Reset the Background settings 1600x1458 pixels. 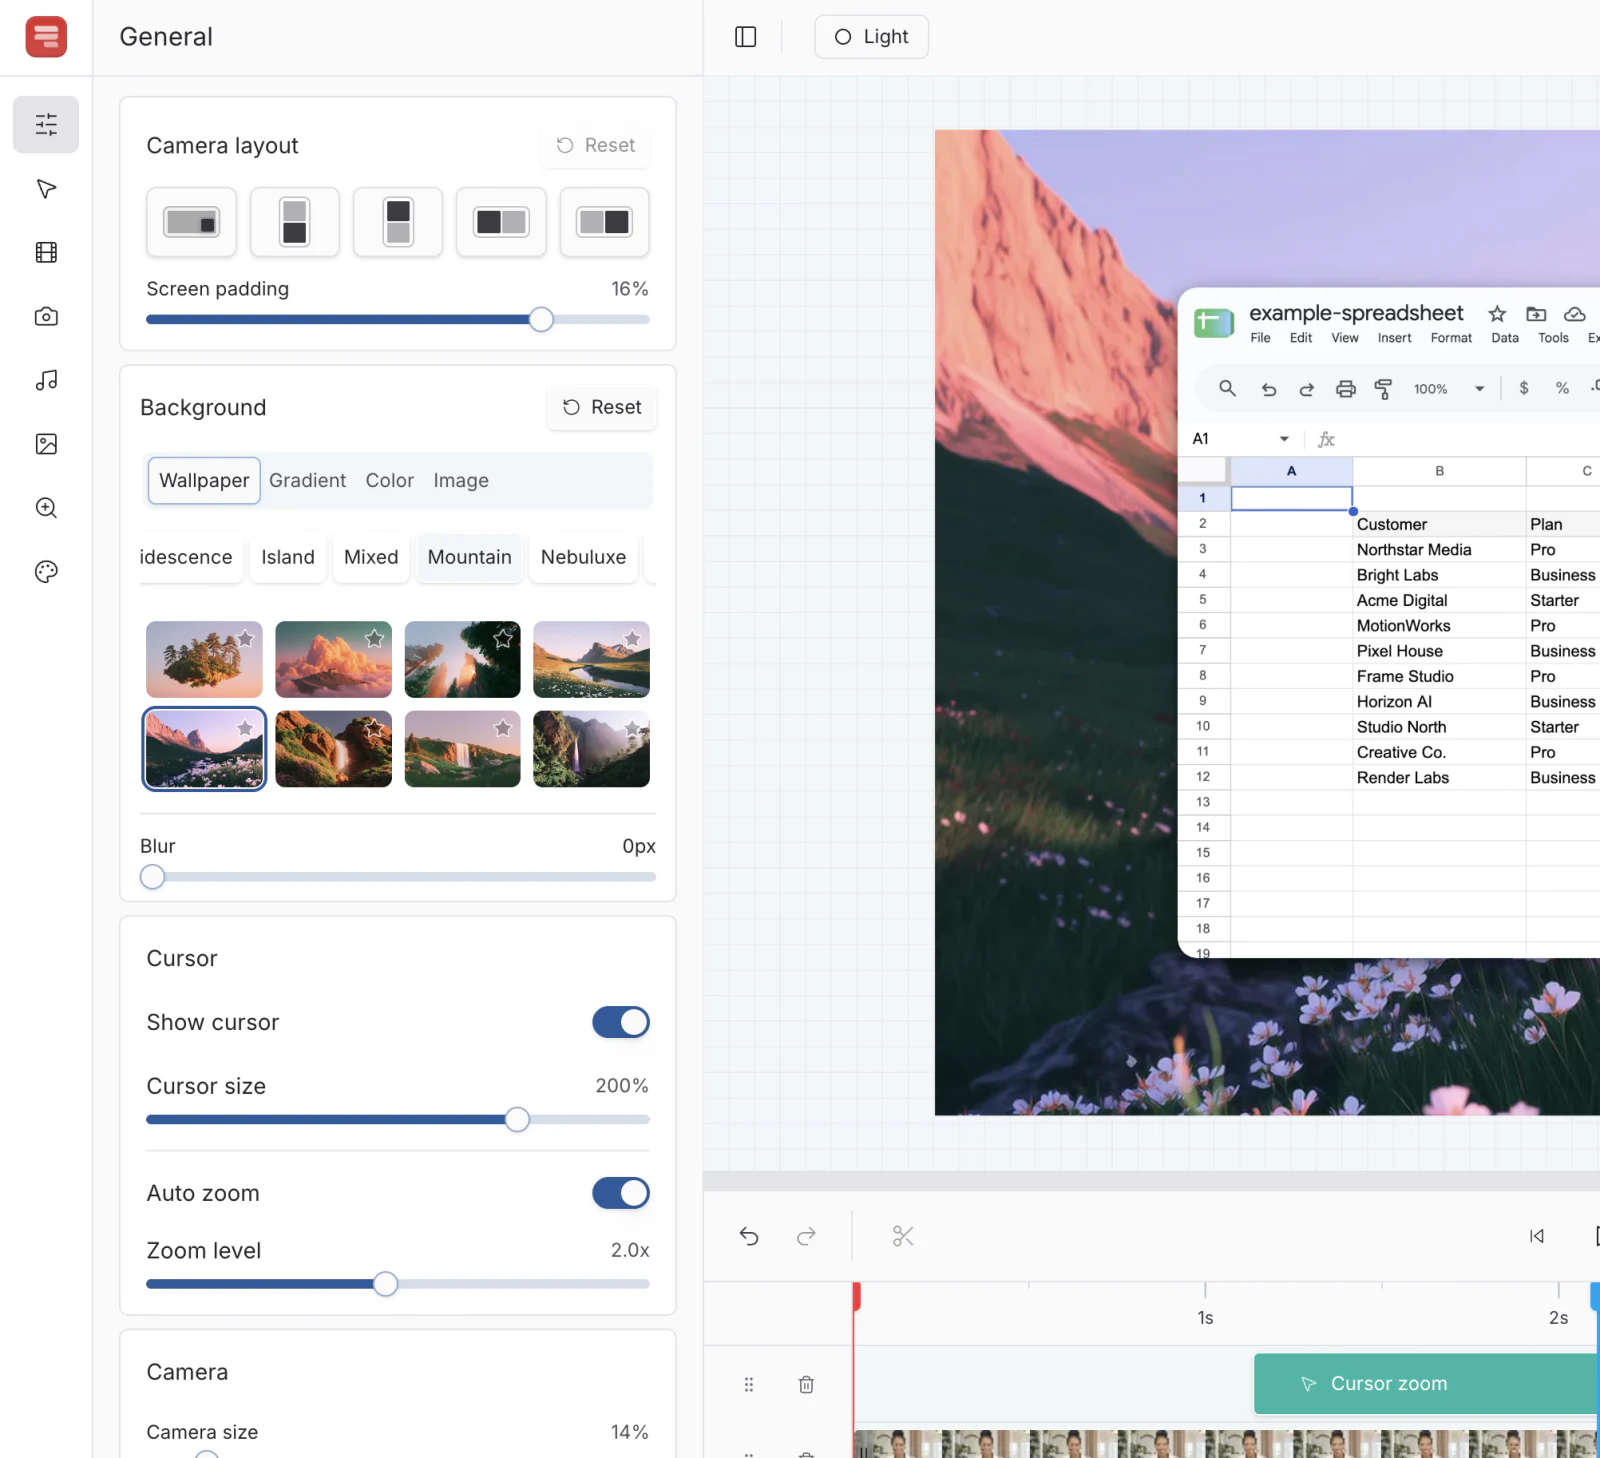pyautogui.click(x=602, y=408)
